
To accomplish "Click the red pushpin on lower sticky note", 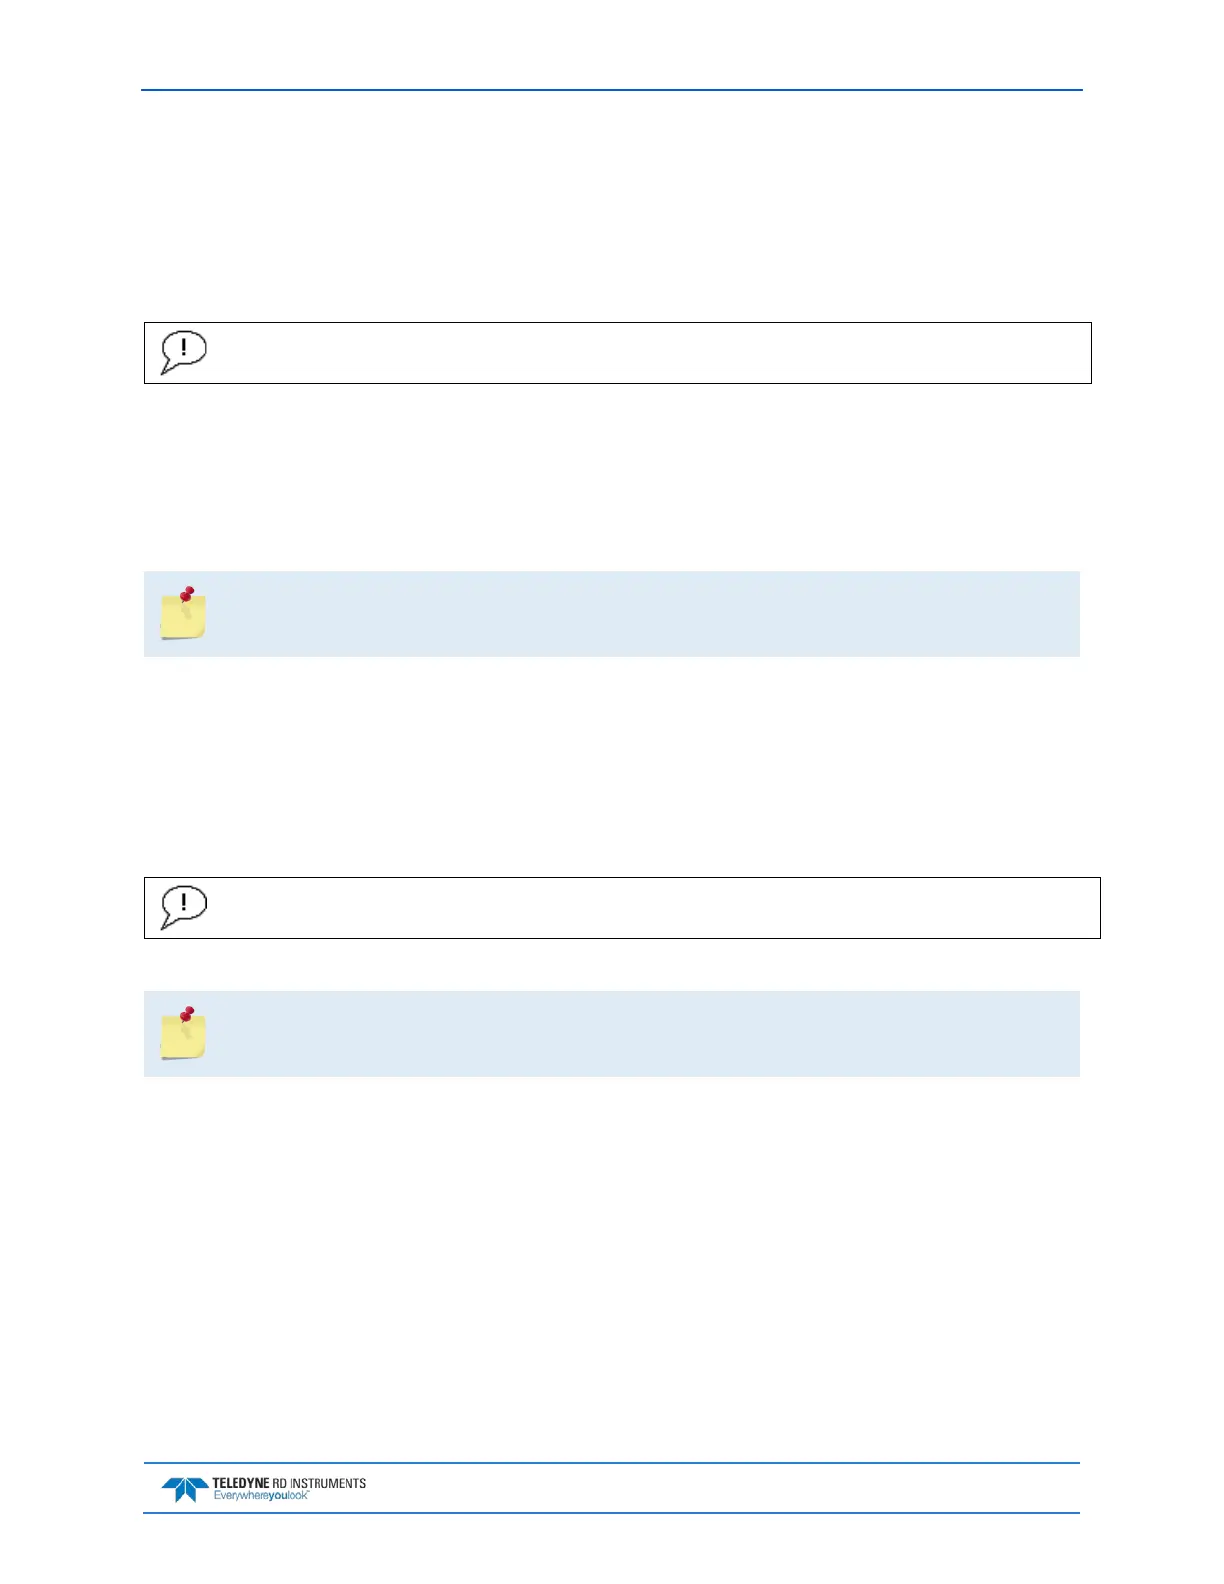I will point(186,1014).
